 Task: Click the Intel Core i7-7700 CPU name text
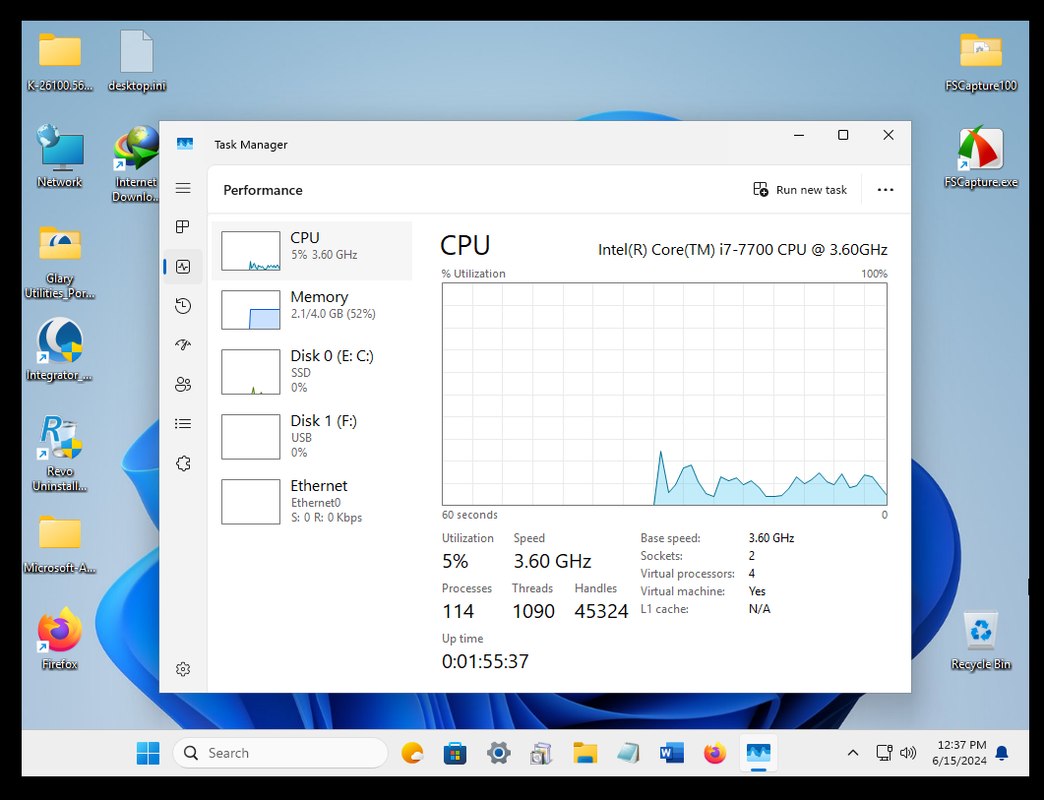tap(742, 250)
